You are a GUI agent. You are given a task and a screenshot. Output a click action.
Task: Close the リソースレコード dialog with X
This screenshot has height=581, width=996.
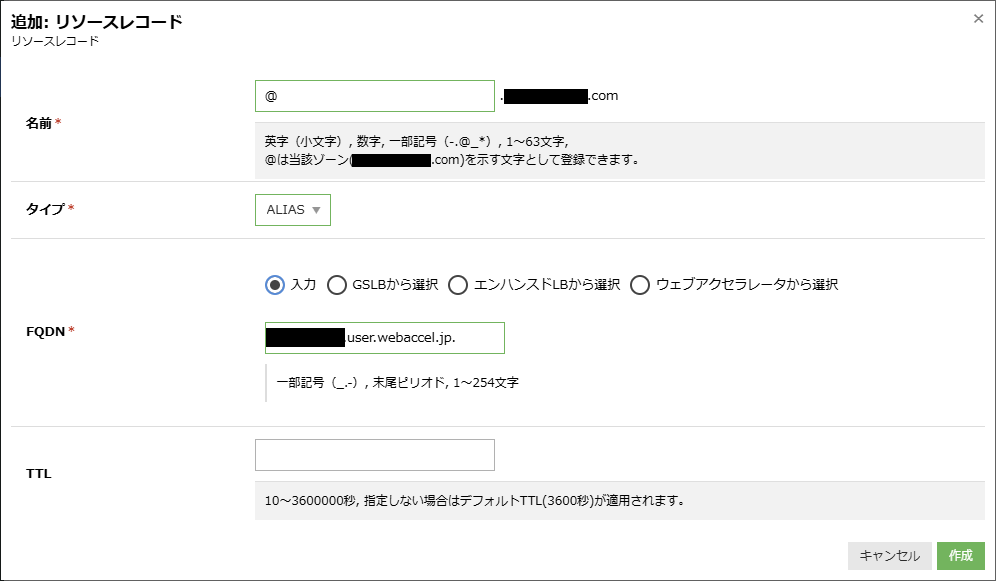coord(978,18)
